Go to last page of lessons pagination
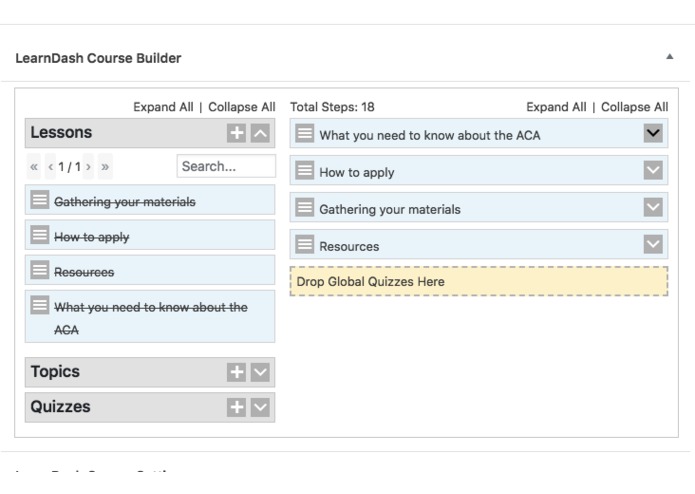 tap(106, 167)
